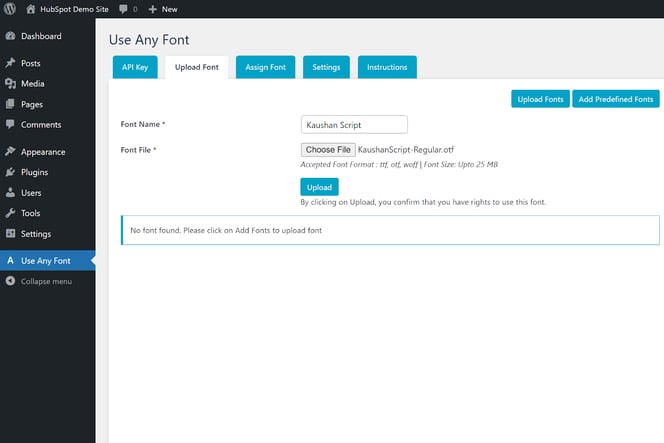Click the Upload Fonts button
This screenshot has width=664, height=443.
[540, 99]
